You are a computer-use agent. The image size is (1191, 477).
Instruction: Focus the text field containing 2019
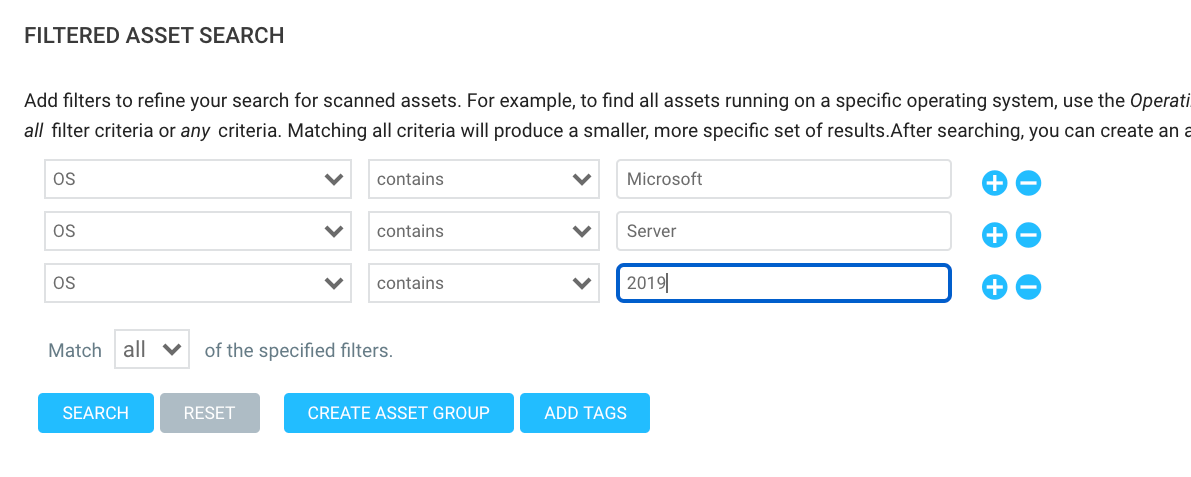[783, 284]
